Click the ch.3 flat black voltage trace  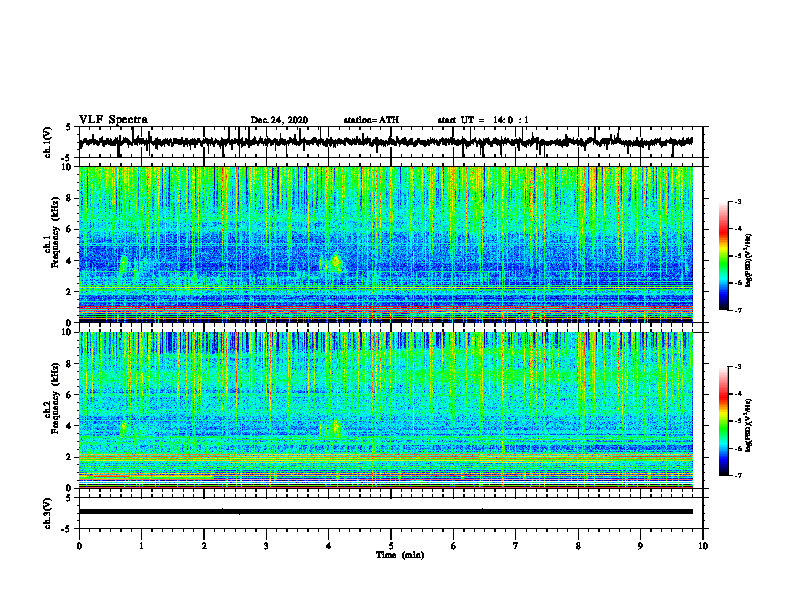click(x=385, y=512)
